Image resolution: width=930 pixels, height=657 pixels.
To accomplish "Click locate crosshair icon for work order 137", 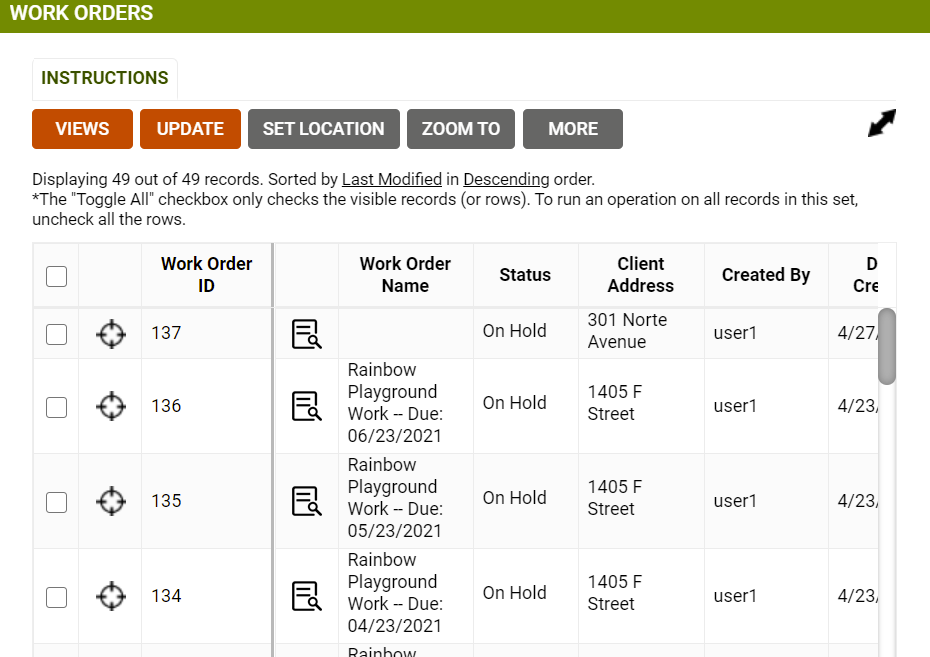I will pos(111,334).
